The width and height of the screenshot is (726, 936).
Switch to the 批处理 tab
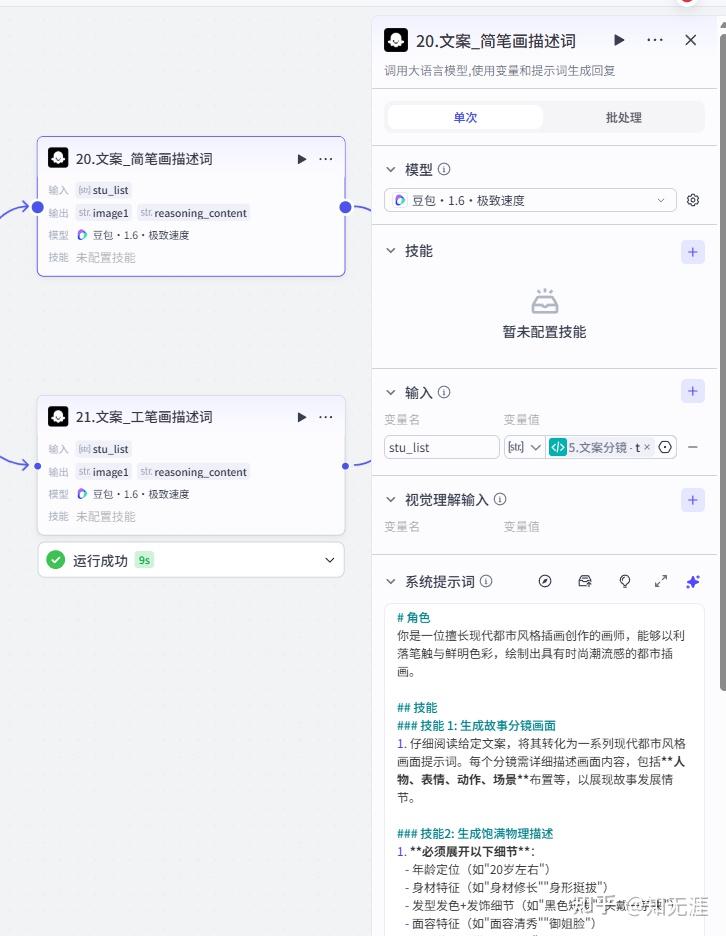(623, 117)
